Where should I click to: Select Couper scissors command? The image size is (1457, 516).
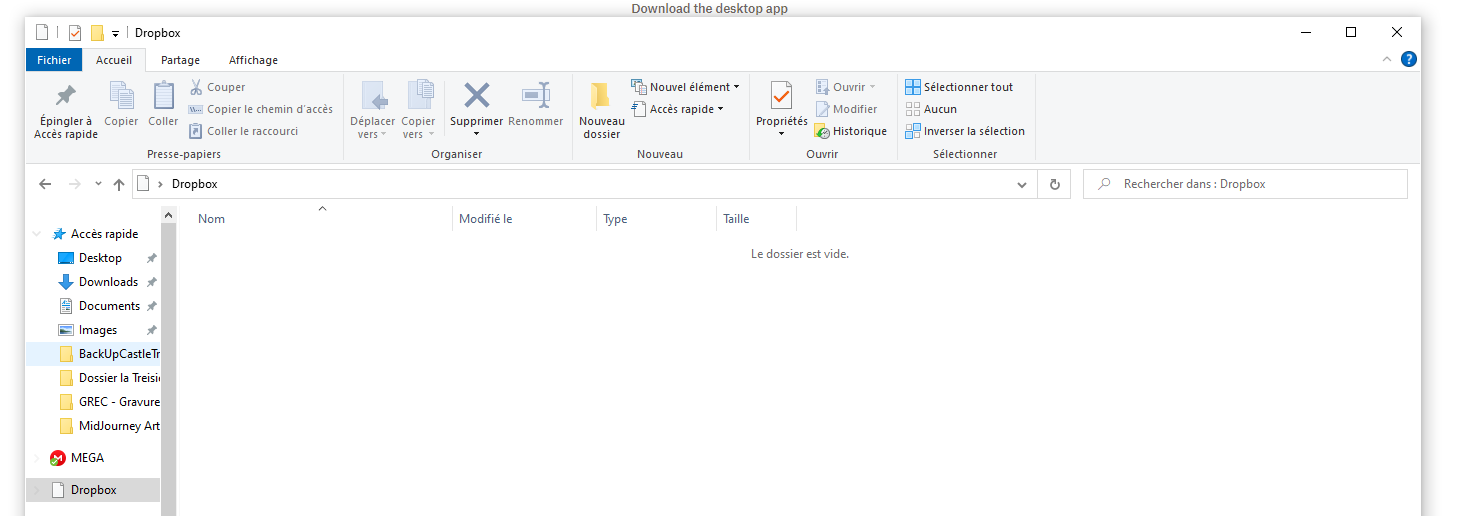[217, 87]
